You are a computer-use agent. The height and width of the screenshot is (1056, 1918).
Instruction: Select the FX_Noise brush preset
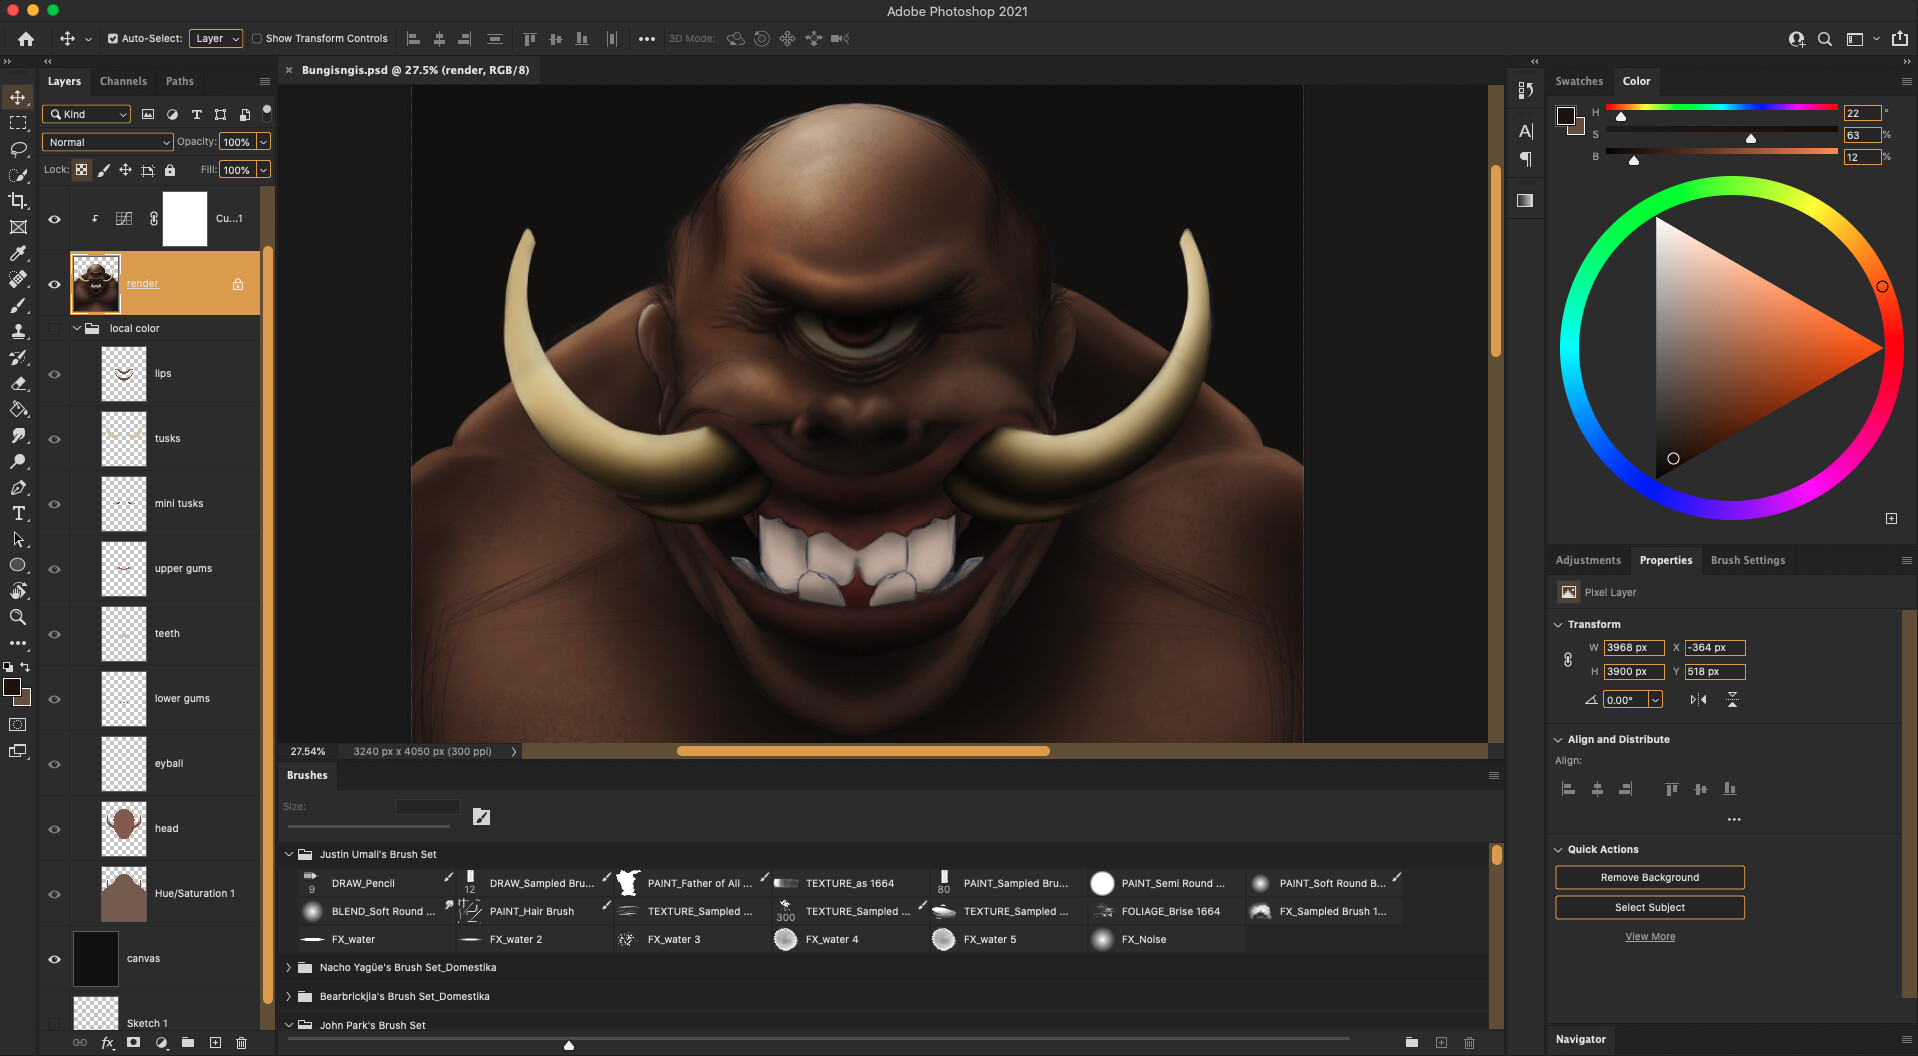(1143, 939)
